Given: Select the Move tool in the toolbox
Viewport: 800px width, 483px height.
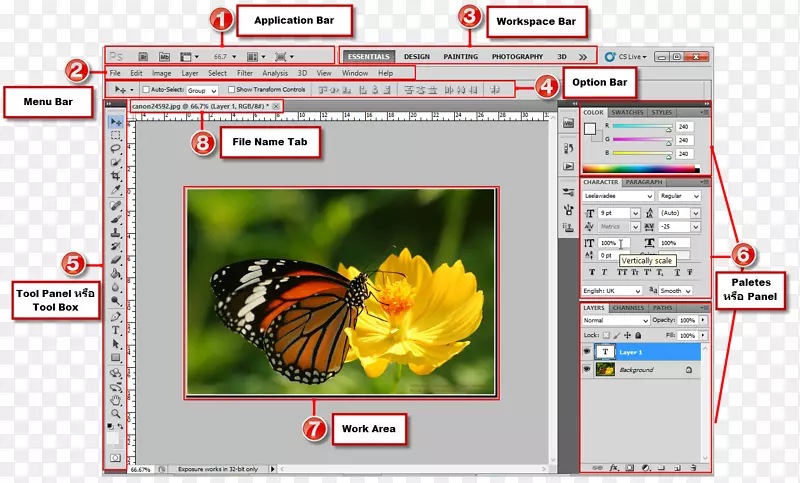Looking at the screenshot, I should (116, 121).
